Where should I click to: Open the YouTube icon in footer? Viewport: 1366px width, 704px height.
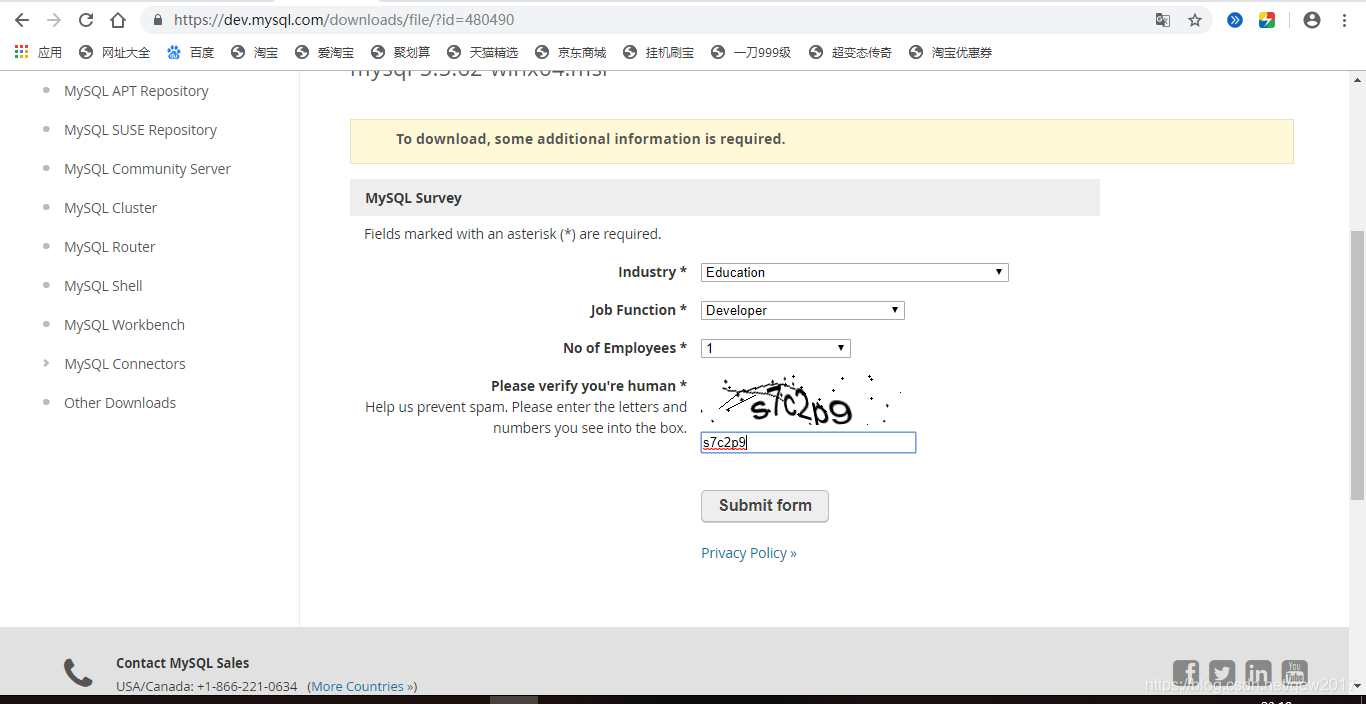pos(1294,674)
